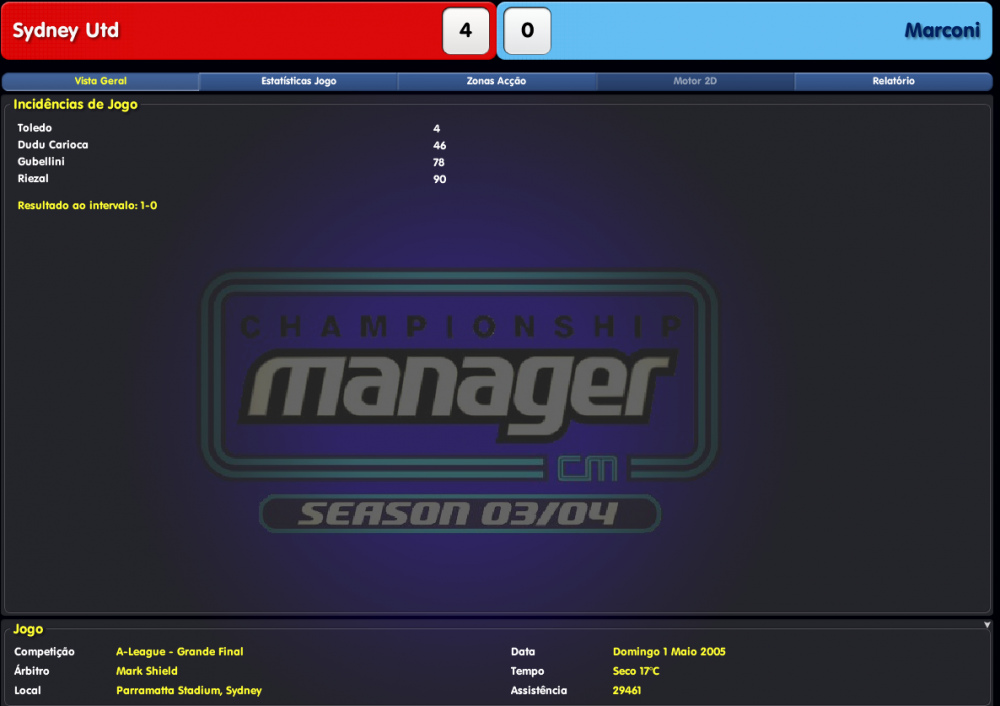Click date Domingo 1 Maio 2005
The width and height of the screenshot is (1000, 706).
click(x=669, y=652)
